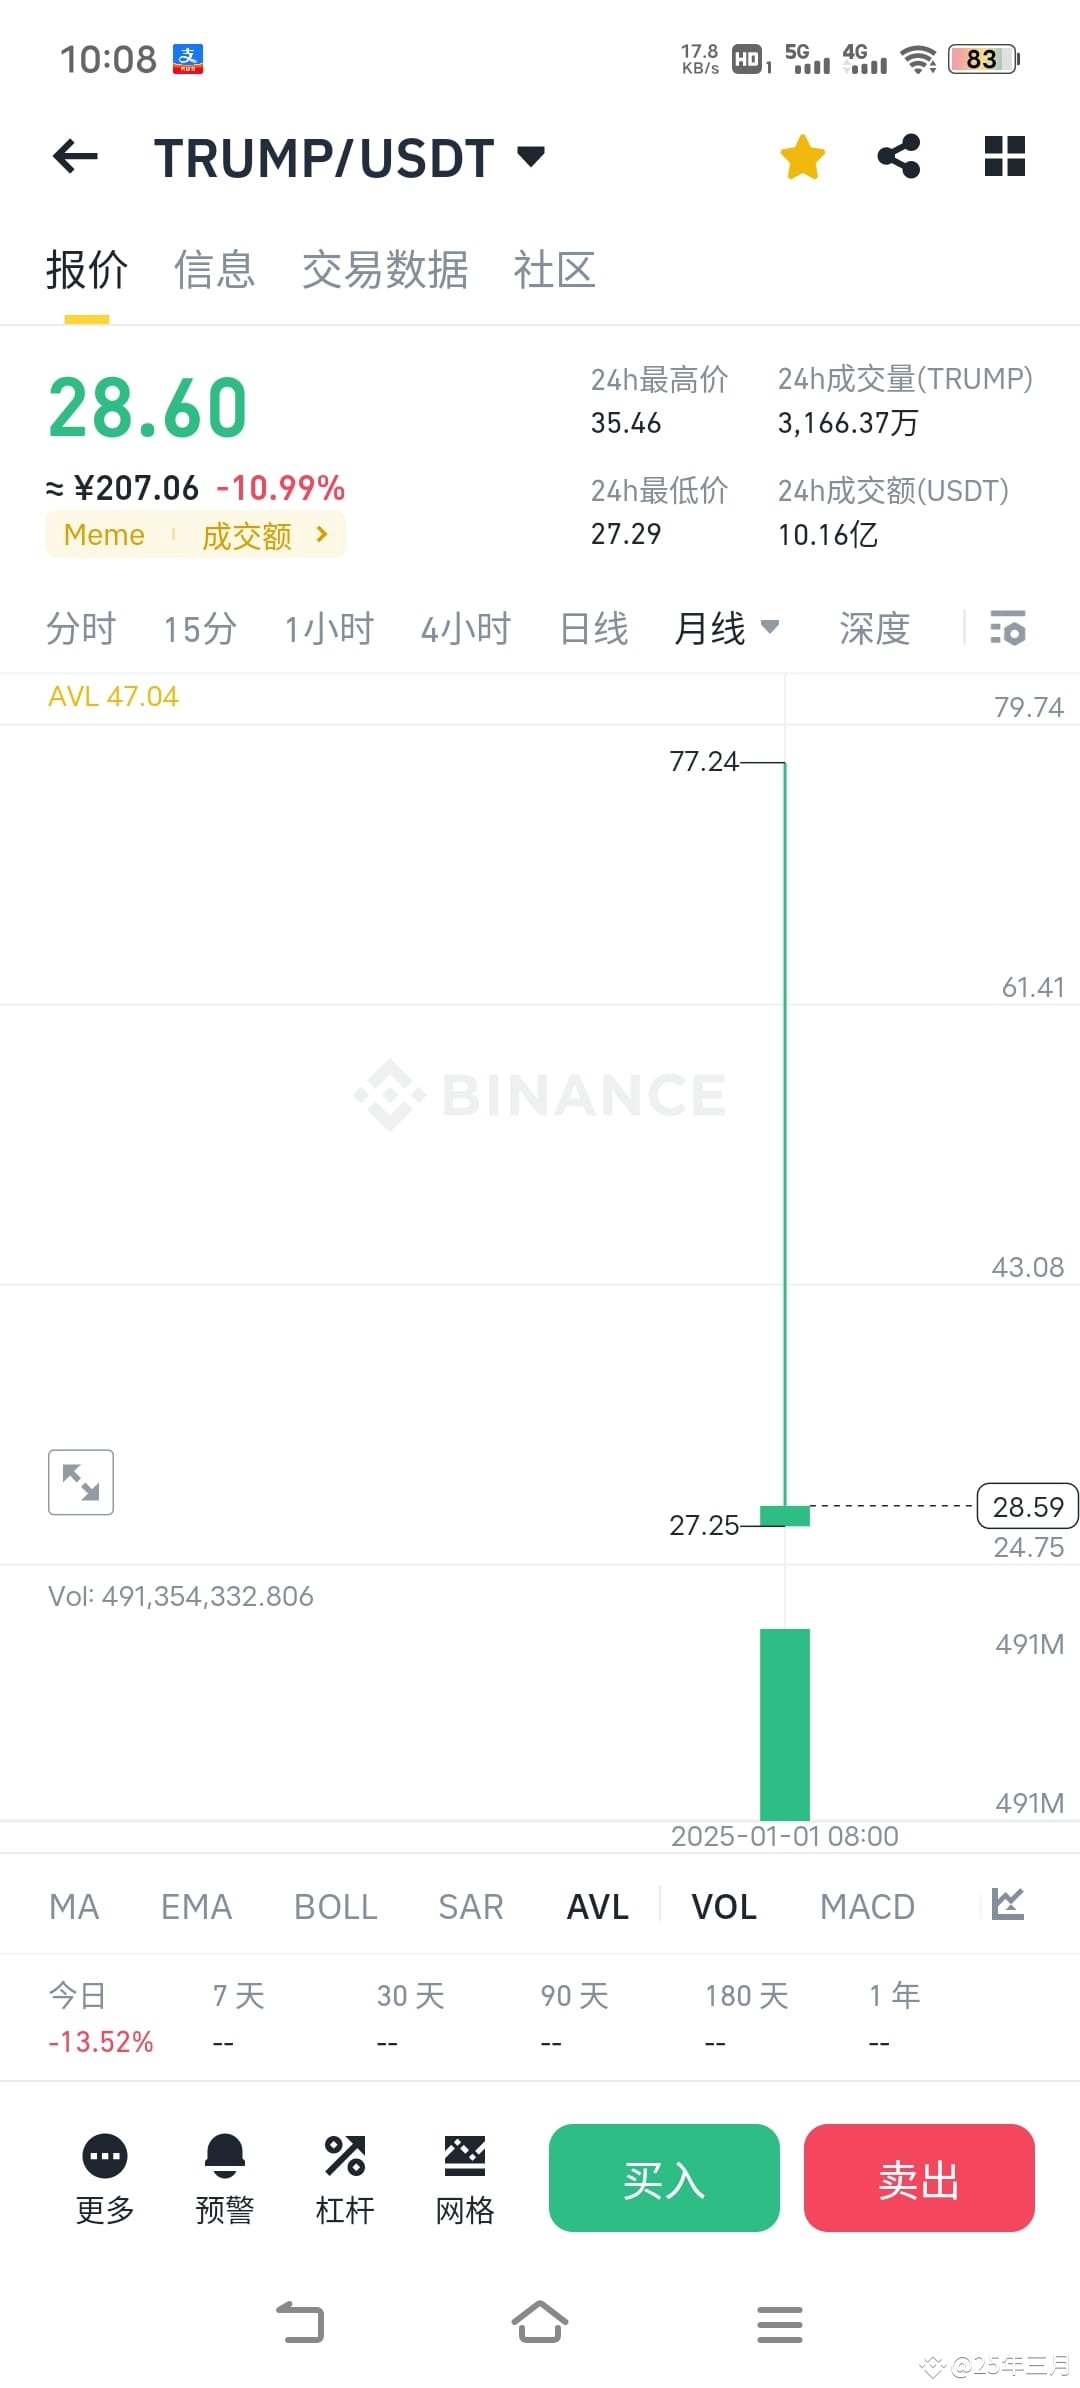This screenshot has height=2388, width=1080.
Task: Switch to the 交易数据 tab
Action: coord(385,270)
